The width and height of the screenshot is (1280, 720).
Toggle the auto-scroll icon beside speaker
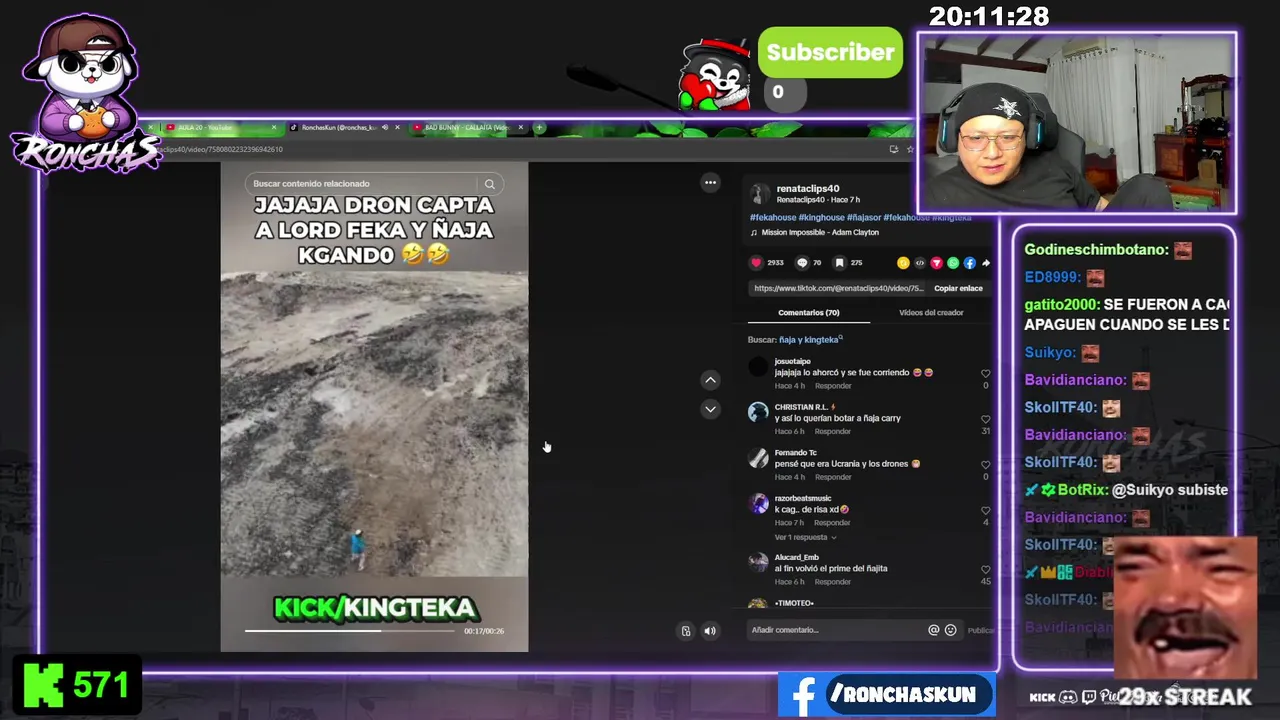(686, 631)
